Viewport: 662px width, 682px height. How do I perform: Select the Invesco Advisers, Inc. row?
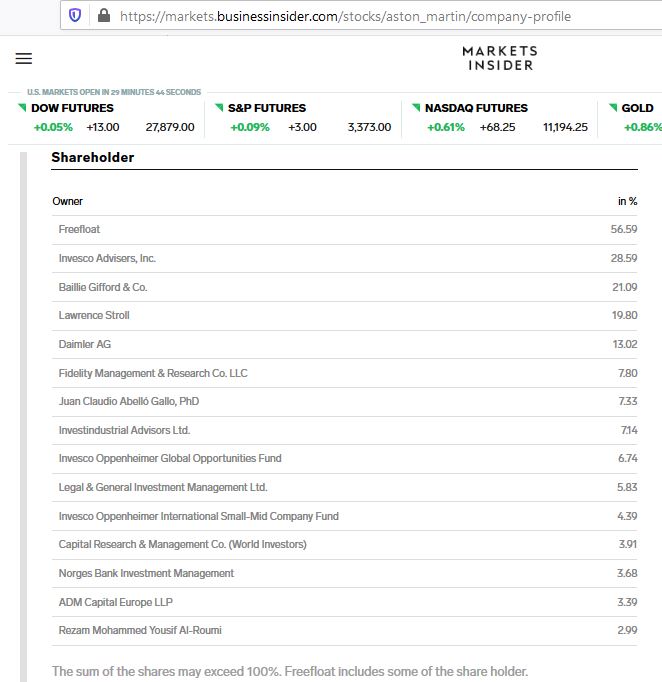[107, 258]
